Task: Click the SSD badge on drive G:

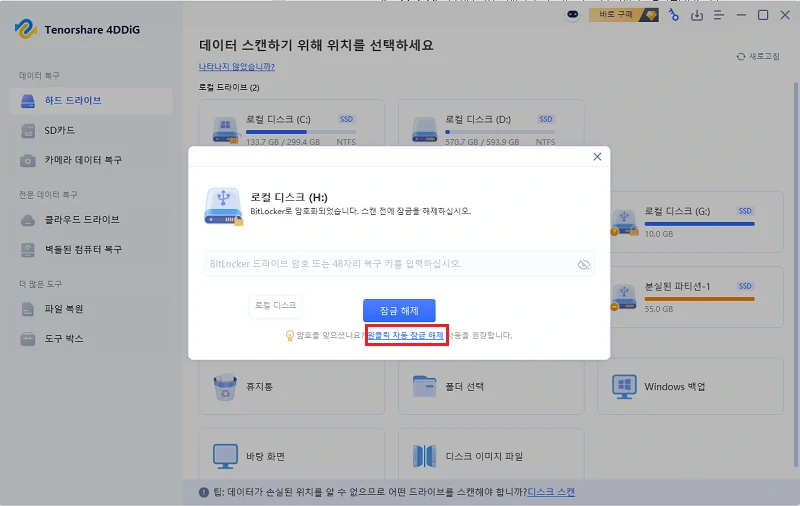Action: coord(745,211)
